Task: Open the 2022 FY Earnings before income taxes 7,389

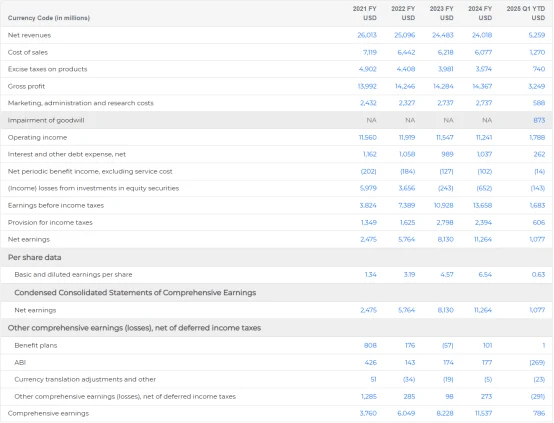Action: click(407, 206)
